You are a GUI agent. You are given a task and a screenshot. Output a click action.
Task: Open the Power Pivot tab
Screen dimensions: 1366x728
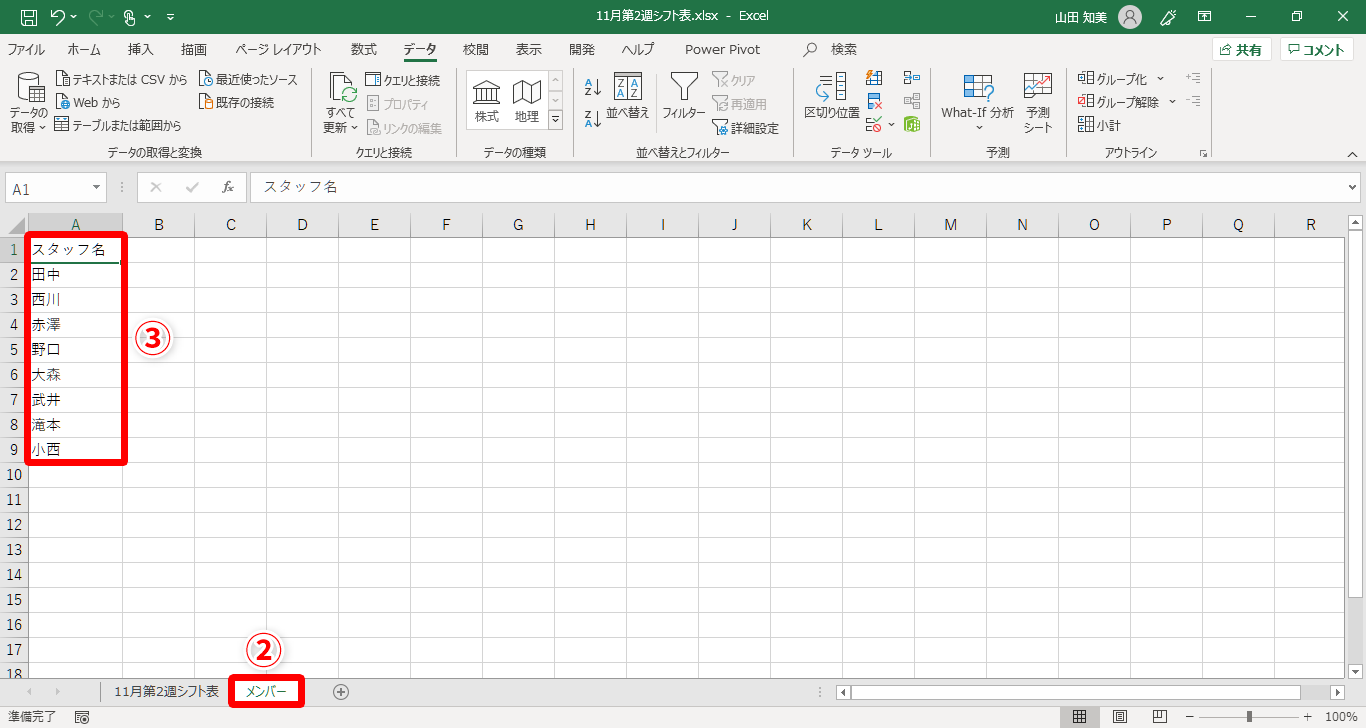(x=722, y=49)
